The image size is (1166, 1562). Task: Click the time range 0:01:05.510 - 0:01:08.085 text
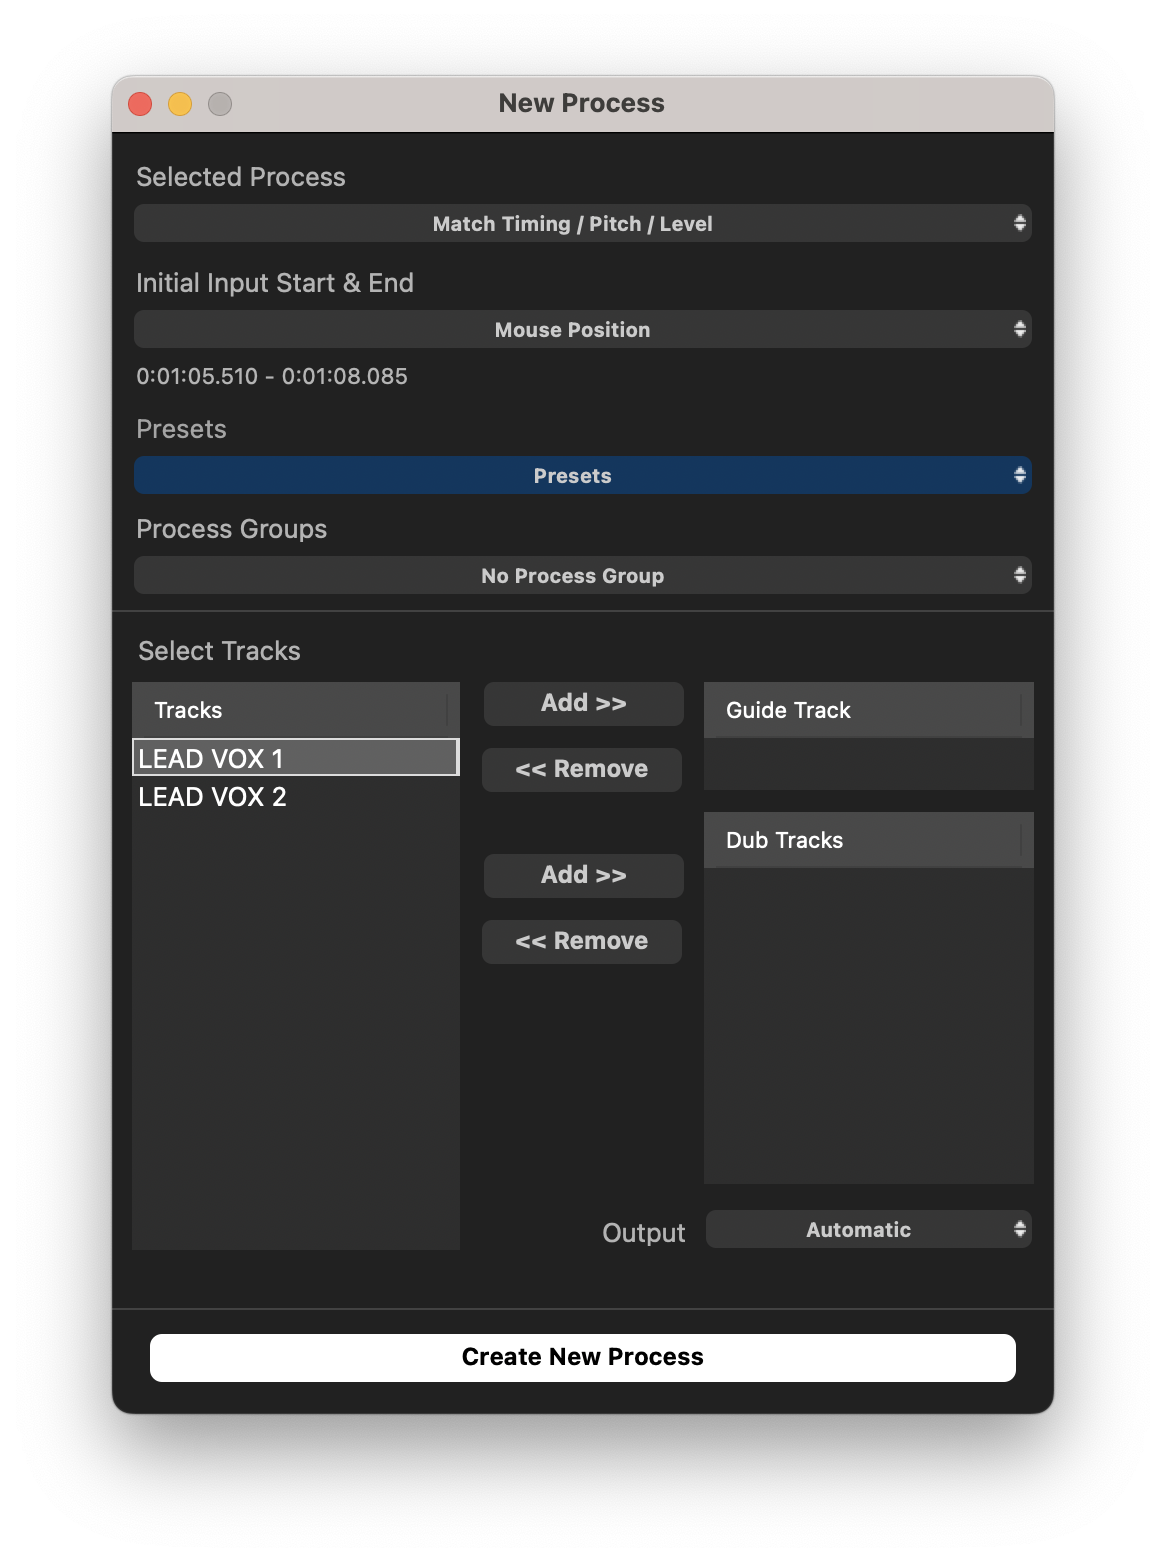pyautogui.click(x=271, y=376)
